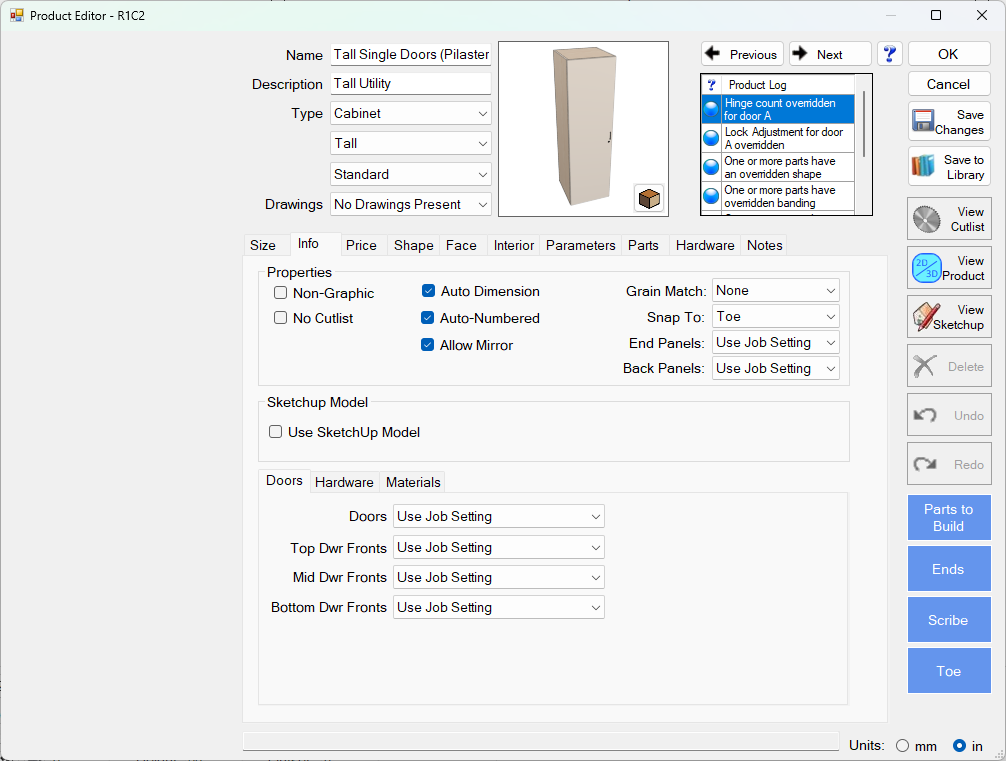Screen dimensions: 1006x761
Task: Click the blue question mark help icon
Action: [889, 54]
